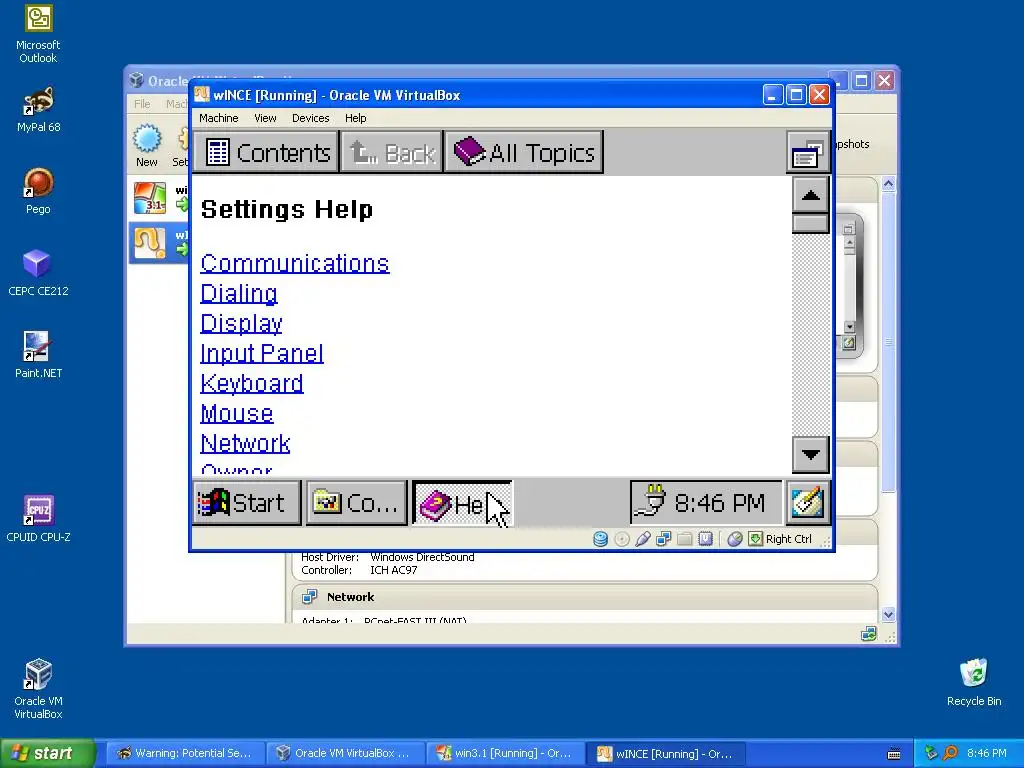Click the power plug clock tray in CE
This screenshot has width=1024, height=768.
tap(706, 503)
